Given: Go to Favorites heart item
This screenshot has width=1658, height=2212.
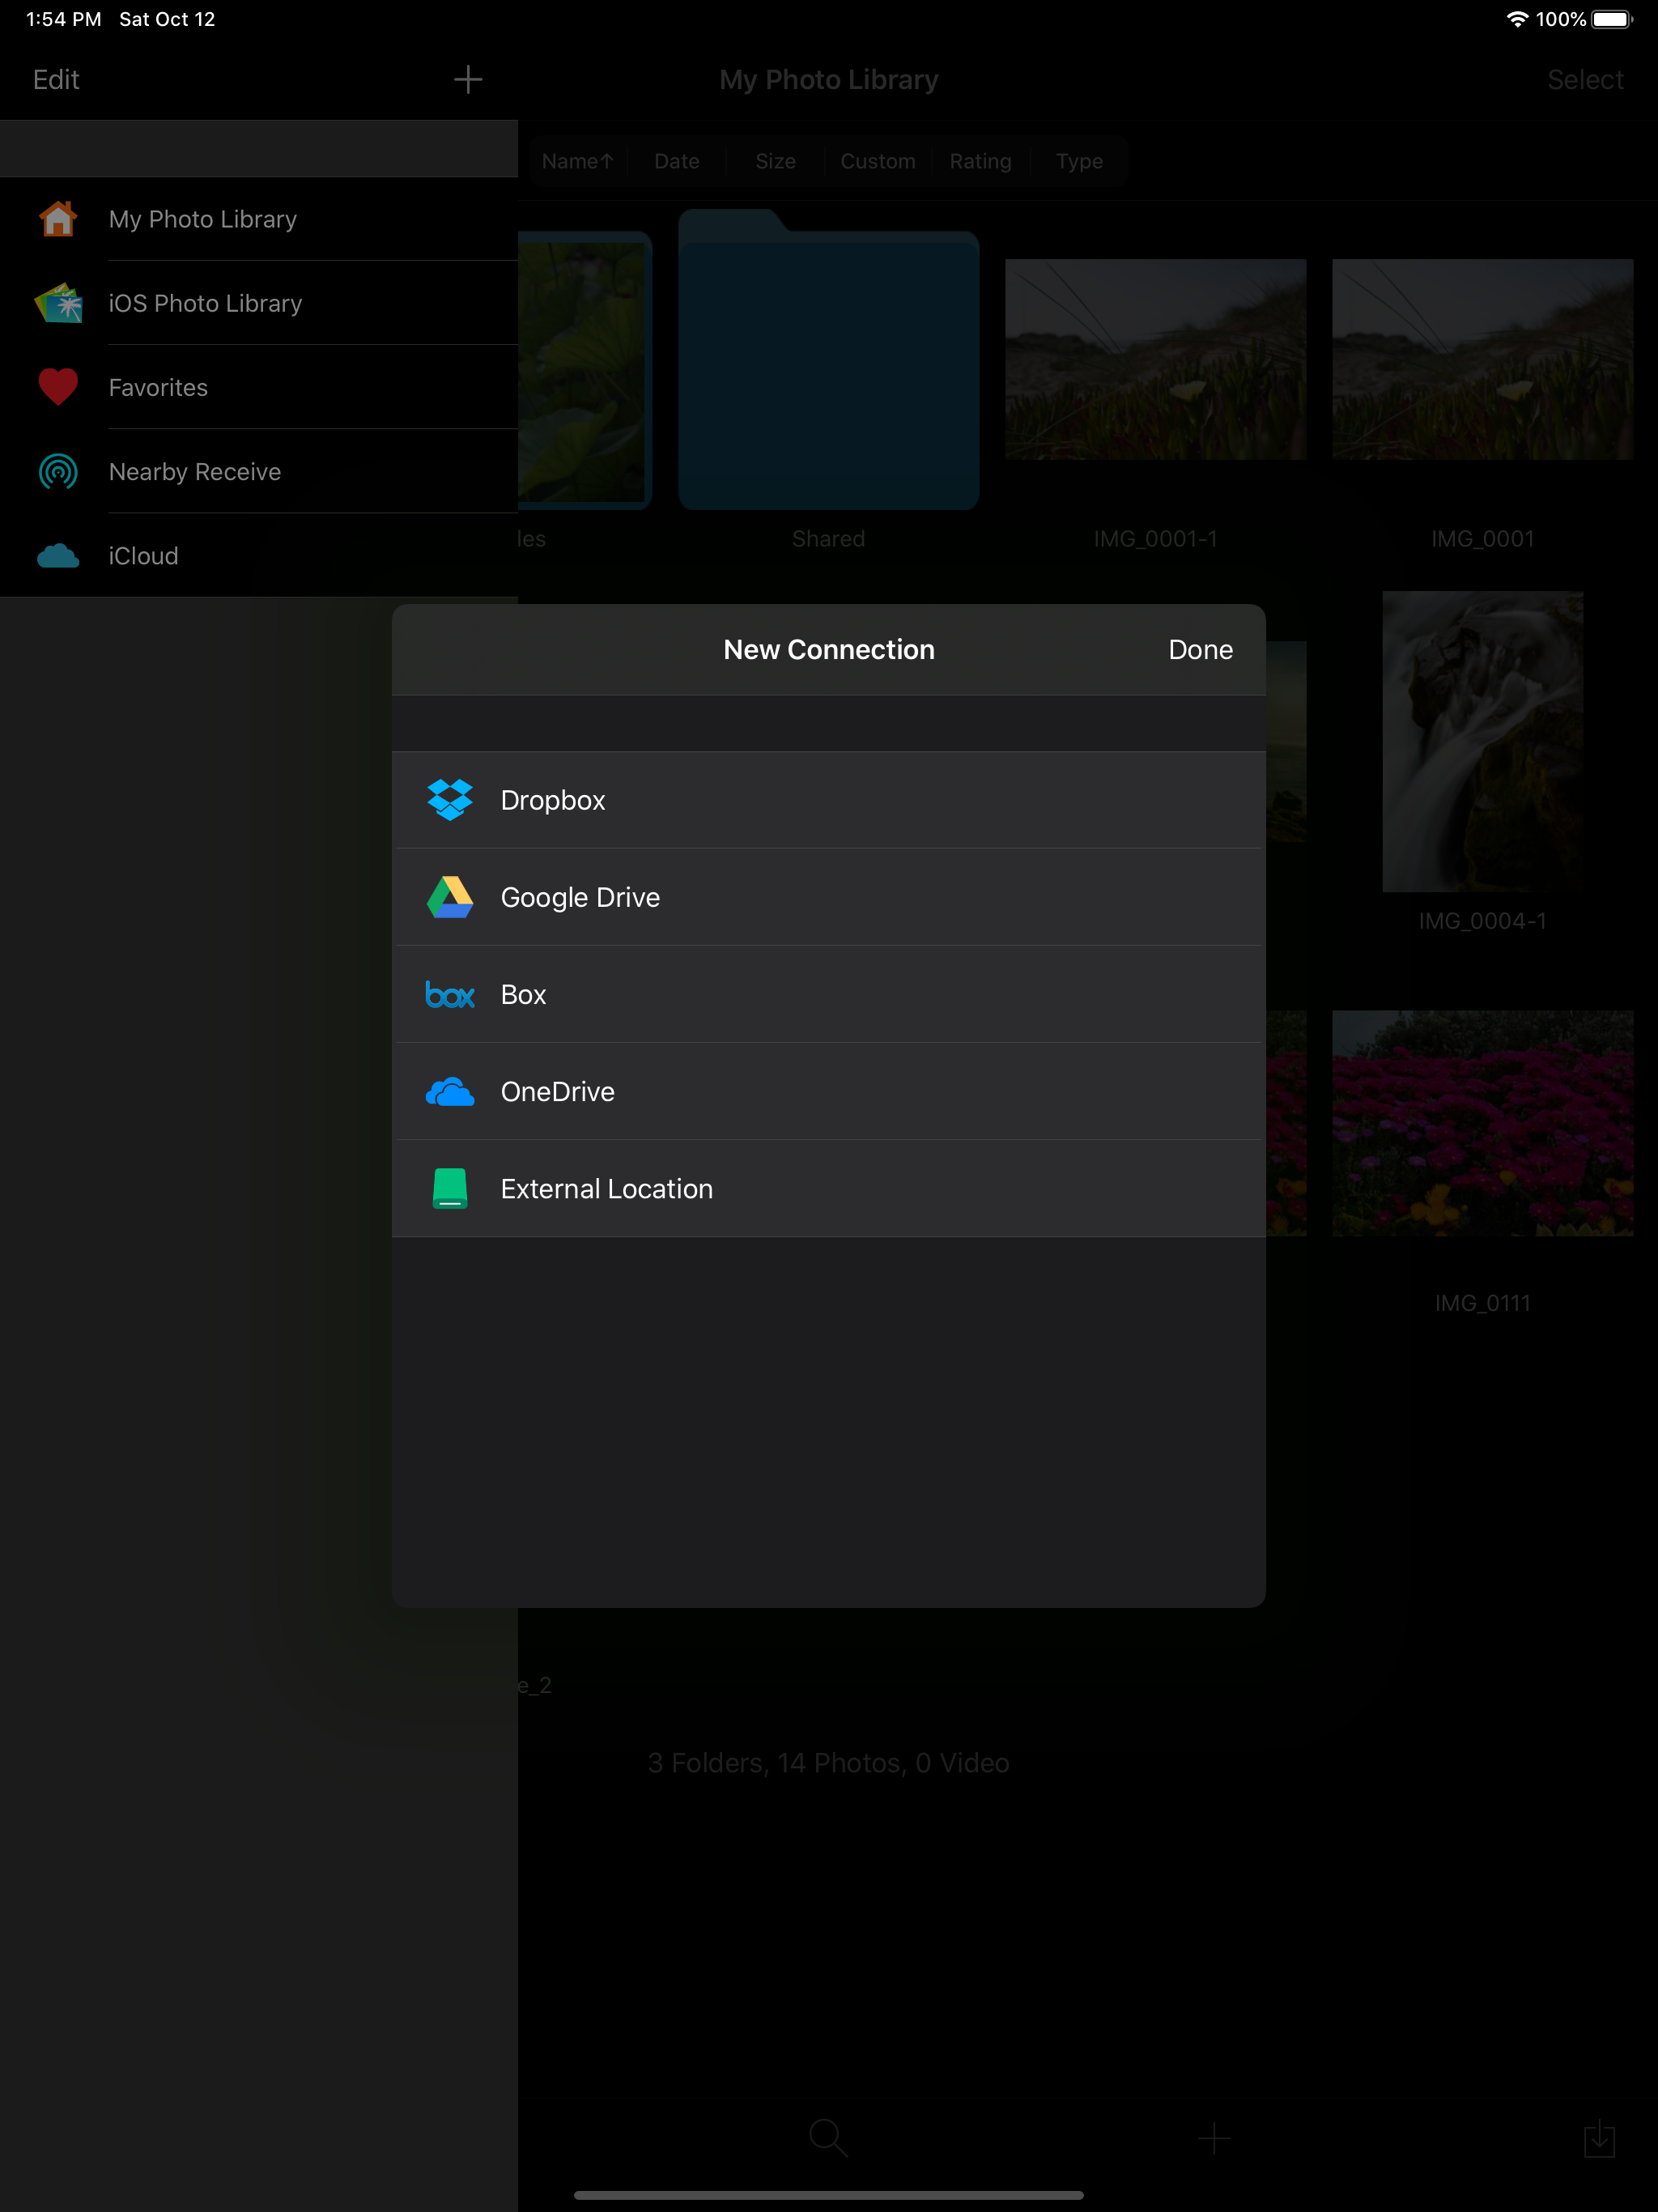Looking at the screenshot, I should [158, 388].
